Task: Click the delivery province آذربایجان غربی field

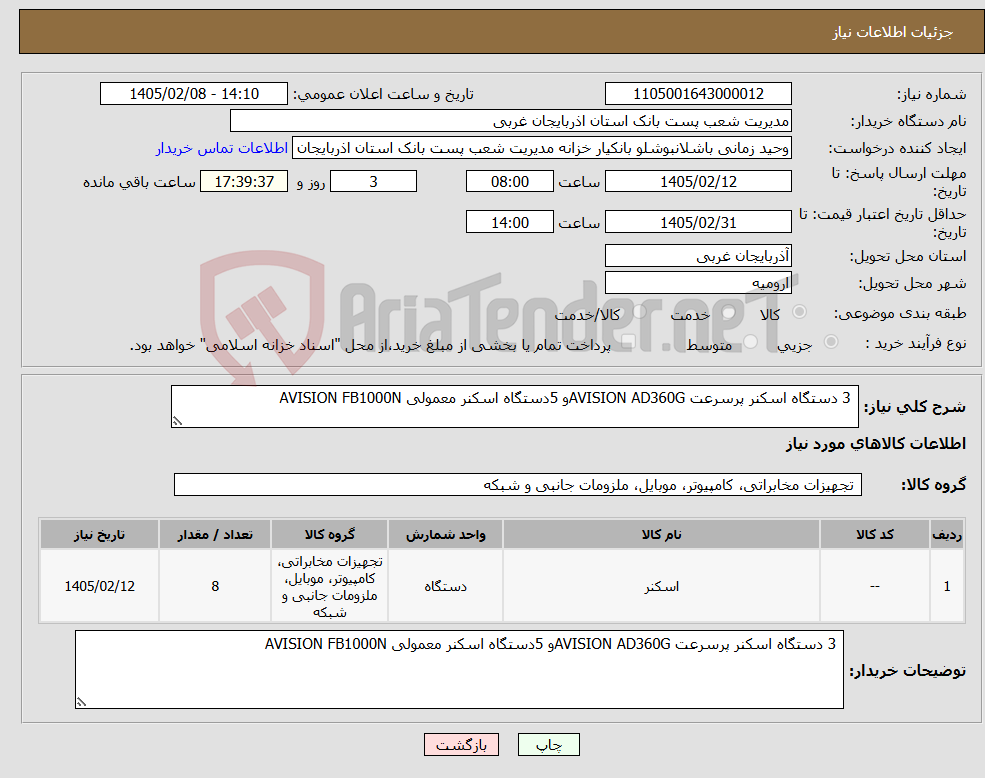Action: [x=698, y=256]
